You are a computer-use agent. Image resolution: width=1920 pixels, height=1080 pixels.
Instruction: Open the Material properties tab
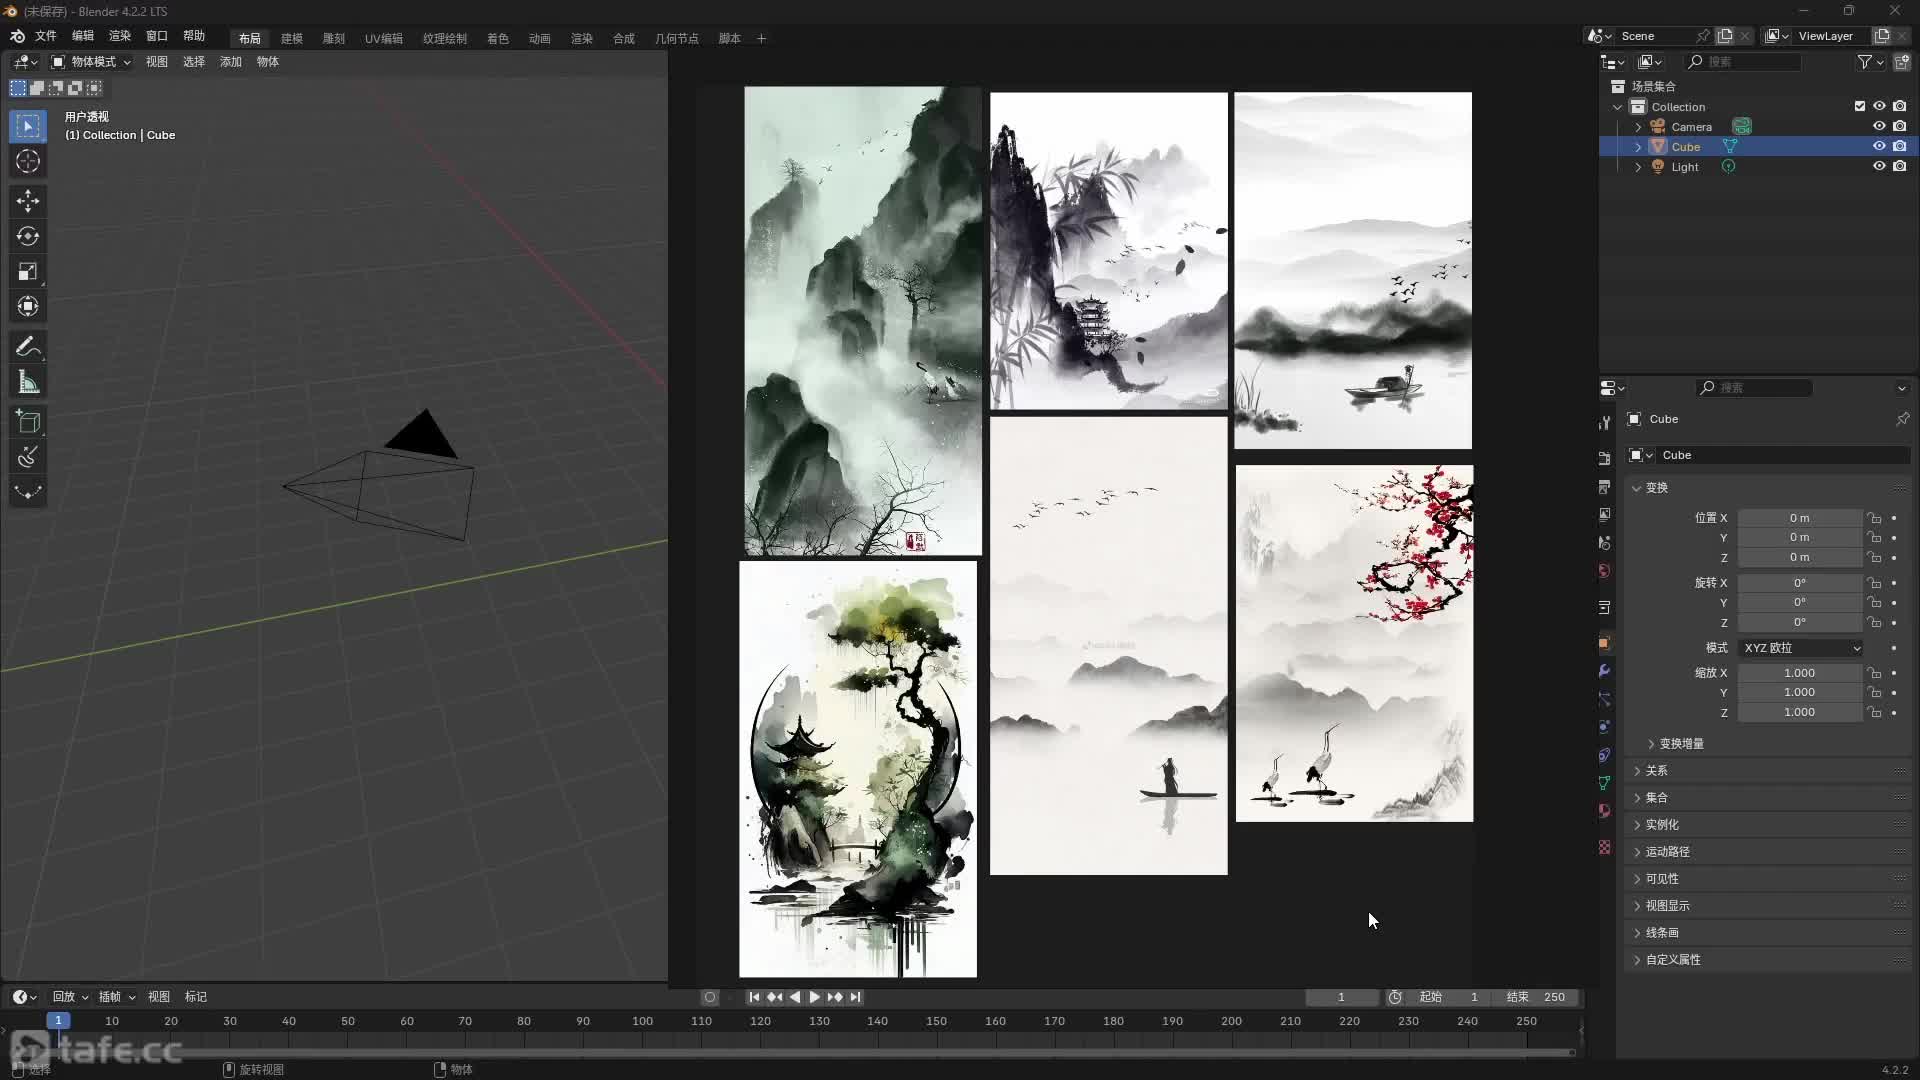[x=1605, y=811]
